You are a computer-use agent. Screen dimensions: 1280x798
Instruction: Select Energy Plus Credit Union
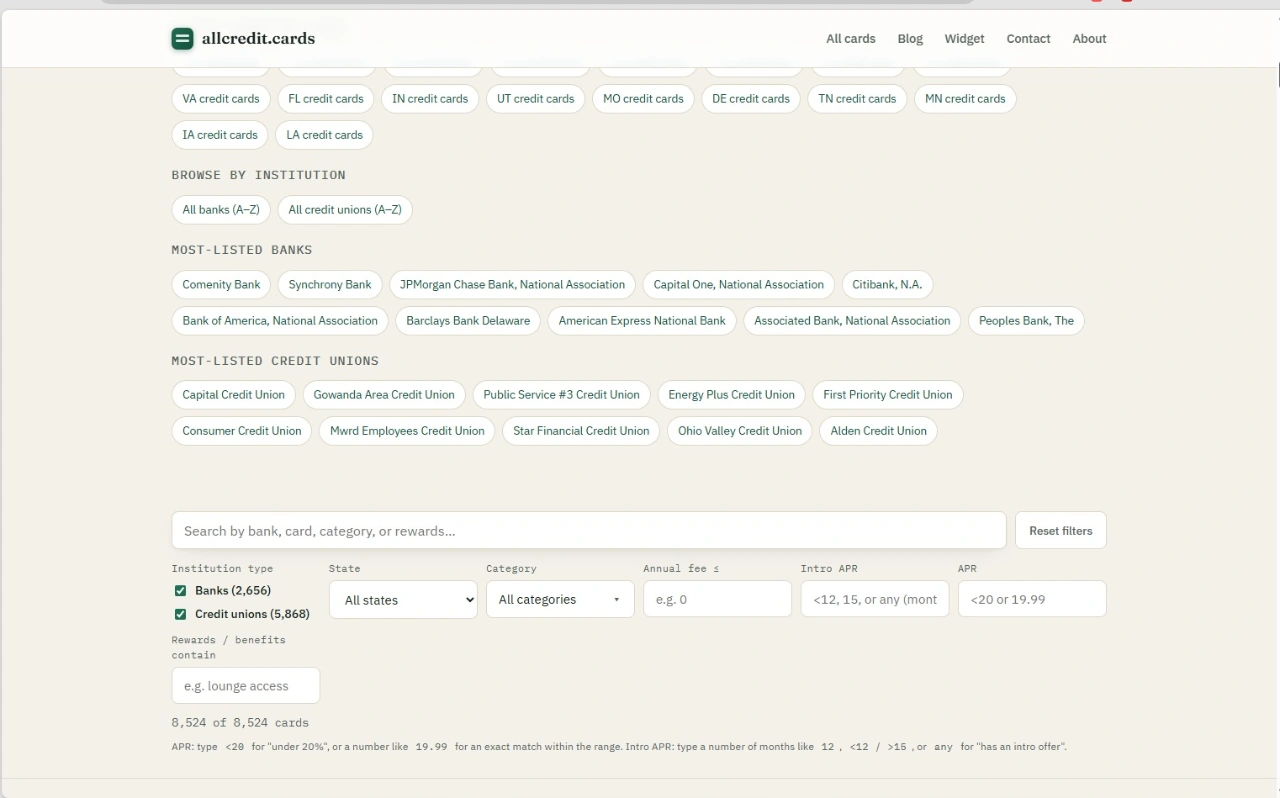coord(731,395)
